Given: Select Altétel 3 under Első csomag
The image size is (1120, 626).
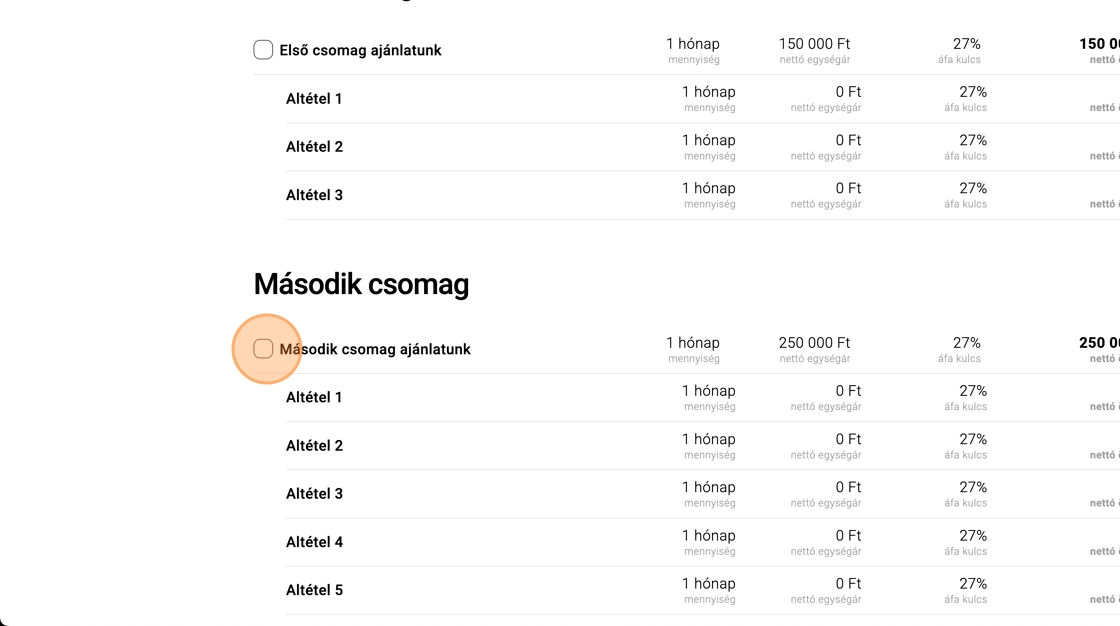Looking at the screenshot, I should 314,195.
